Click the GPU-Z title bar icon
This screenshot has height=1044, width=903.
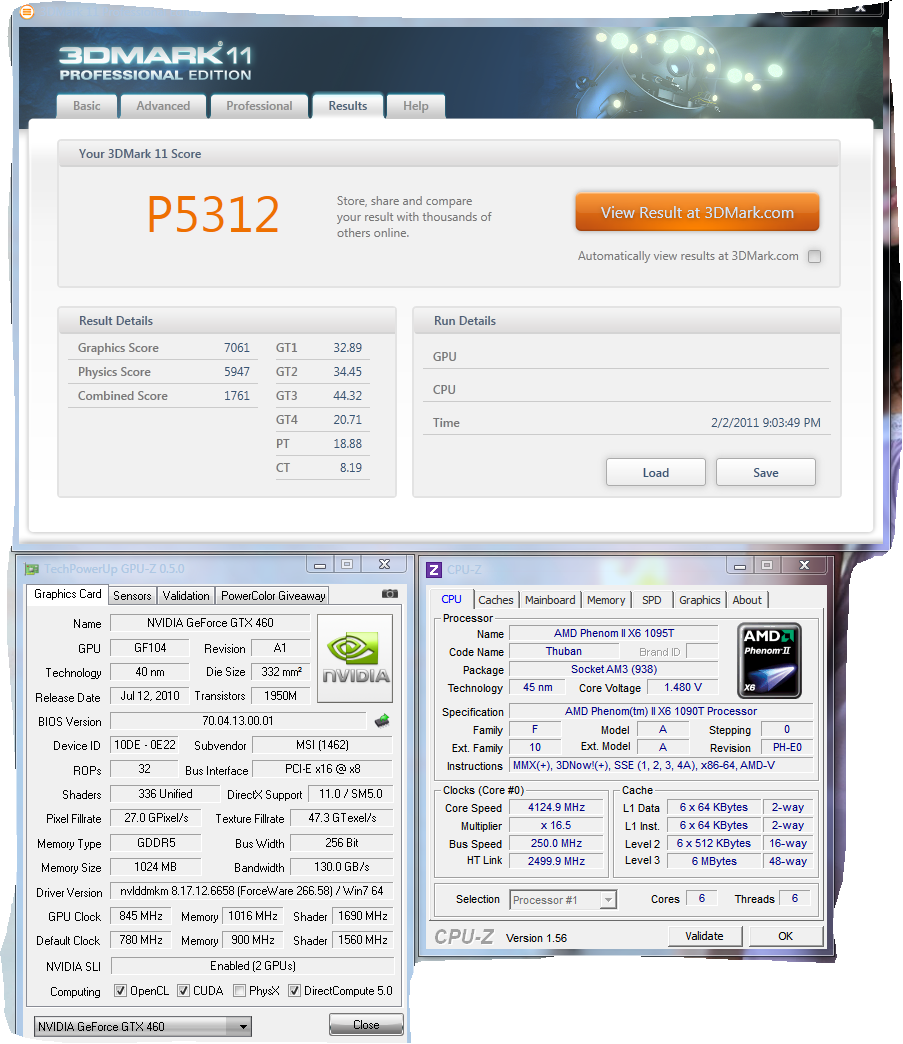[x=31, y=569]
